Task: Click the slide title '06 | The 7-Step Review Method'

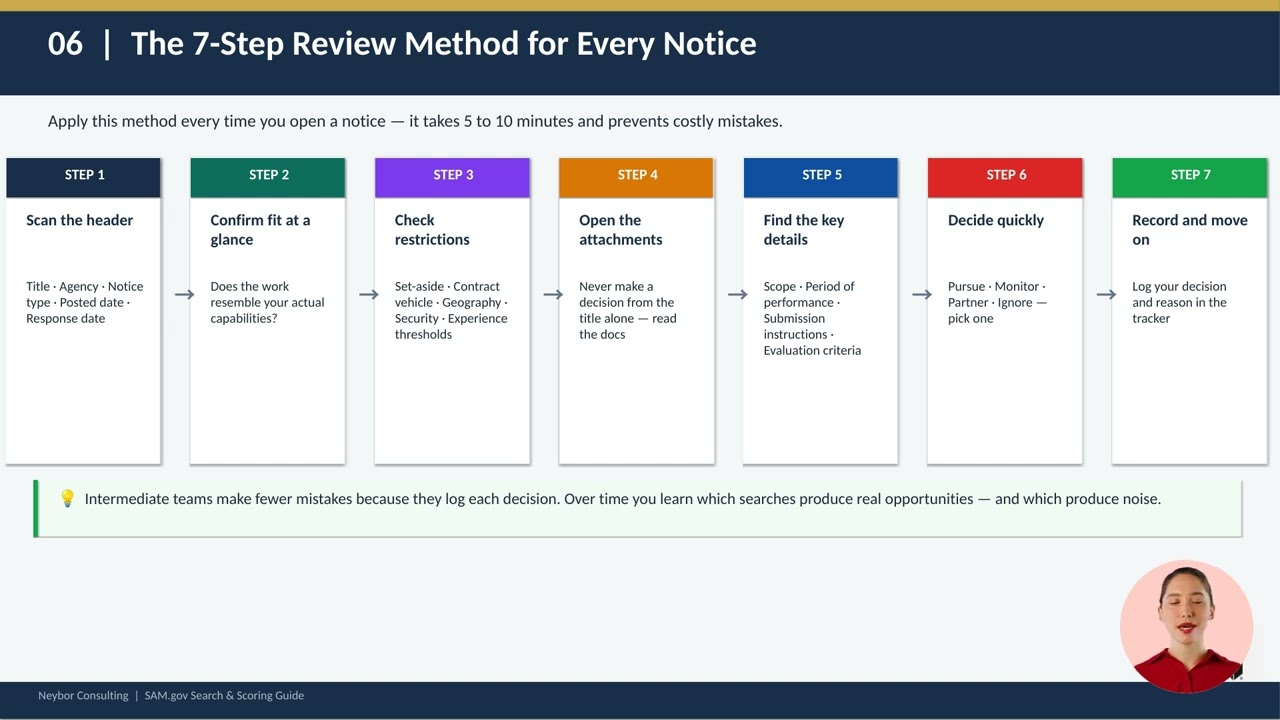Action: [402, 43]
